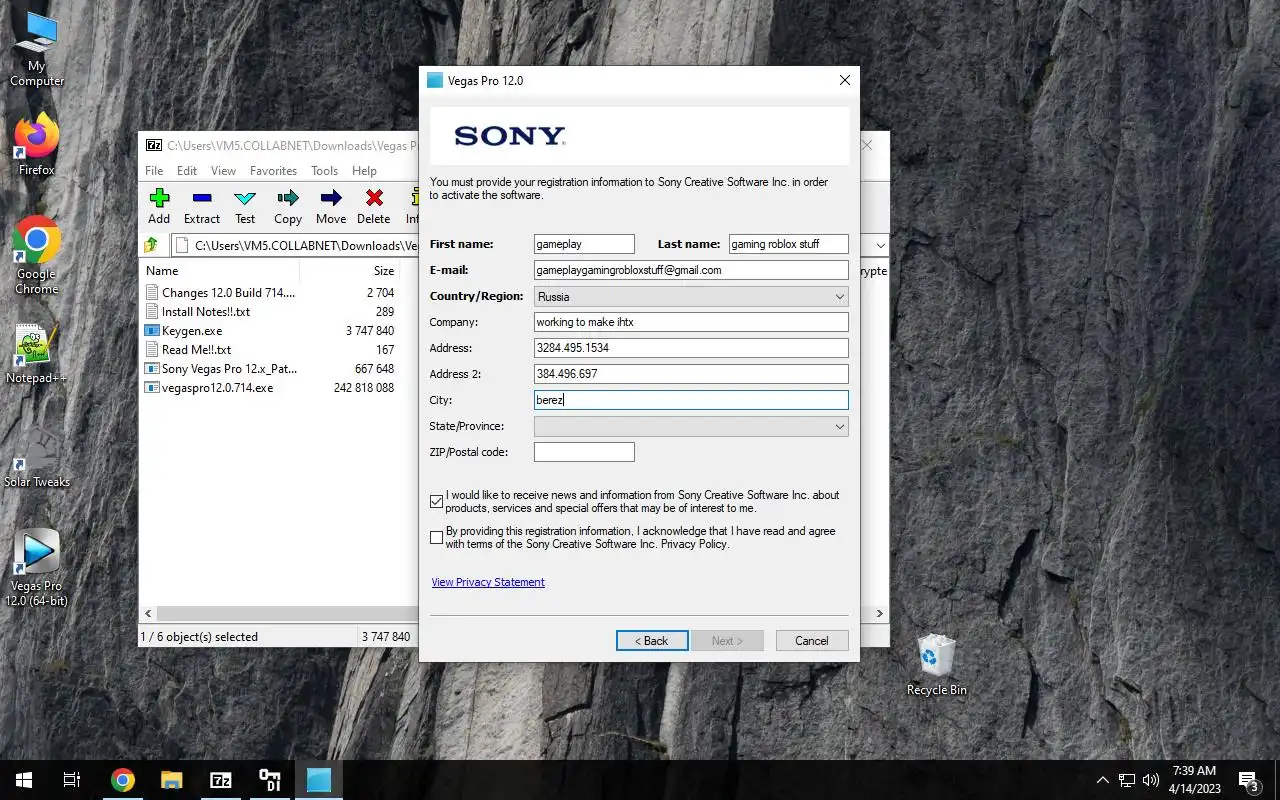This screenshot has width=1280, height=800.
Task: Select the Notepad++ desktop icon
Action: 37,353
